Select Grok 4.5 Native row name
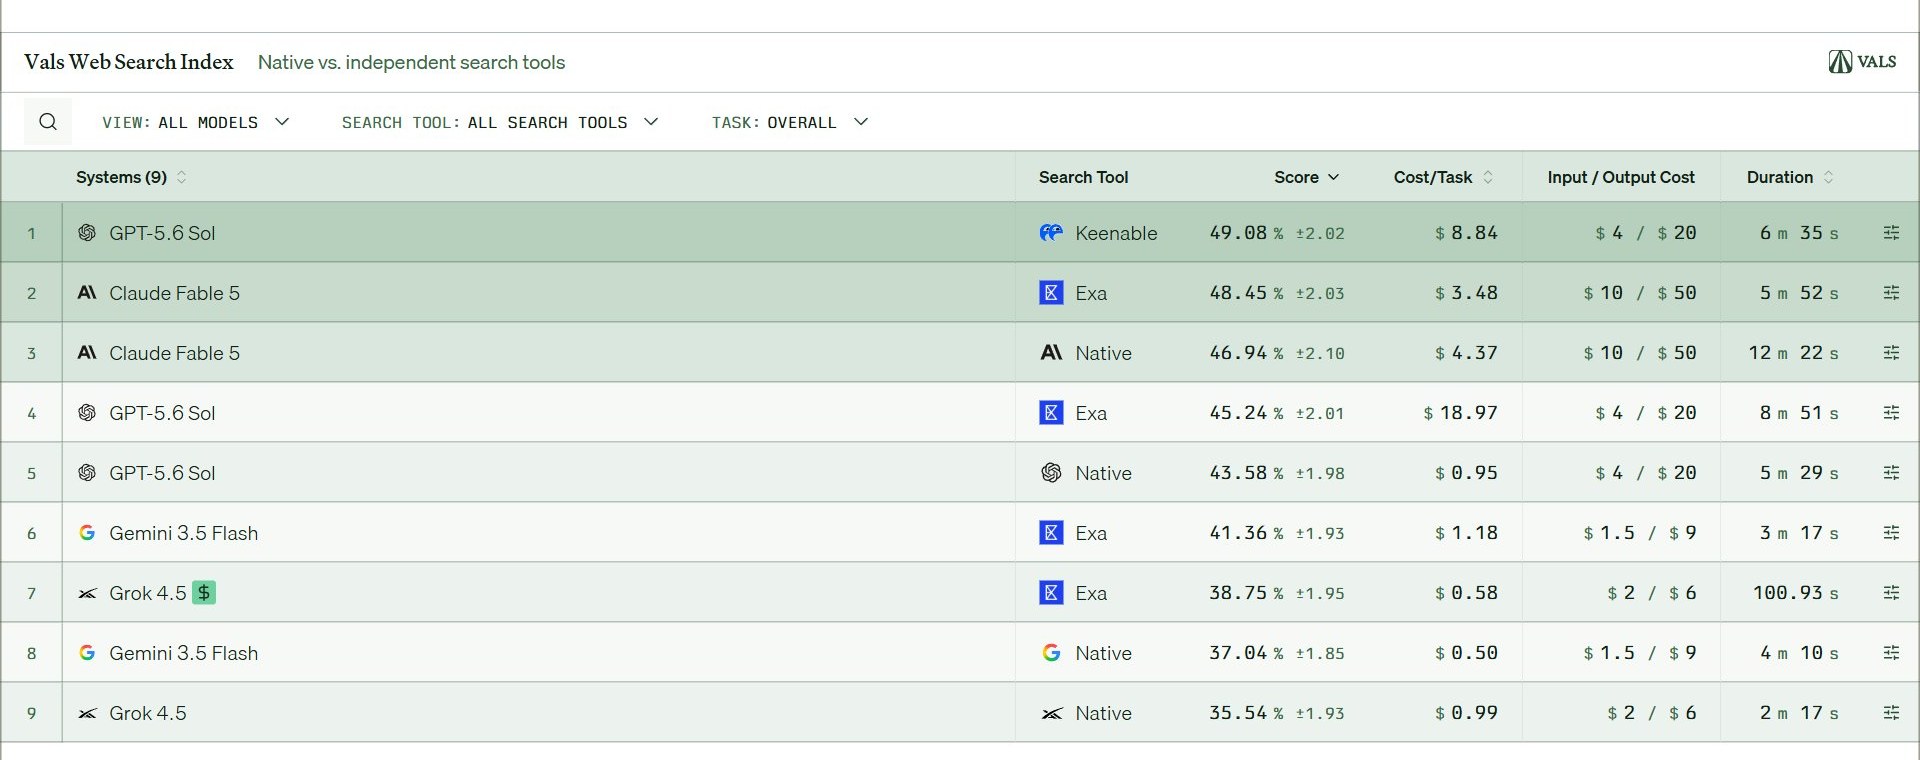The image size is (1920, 760). click(x=147, y=713)
